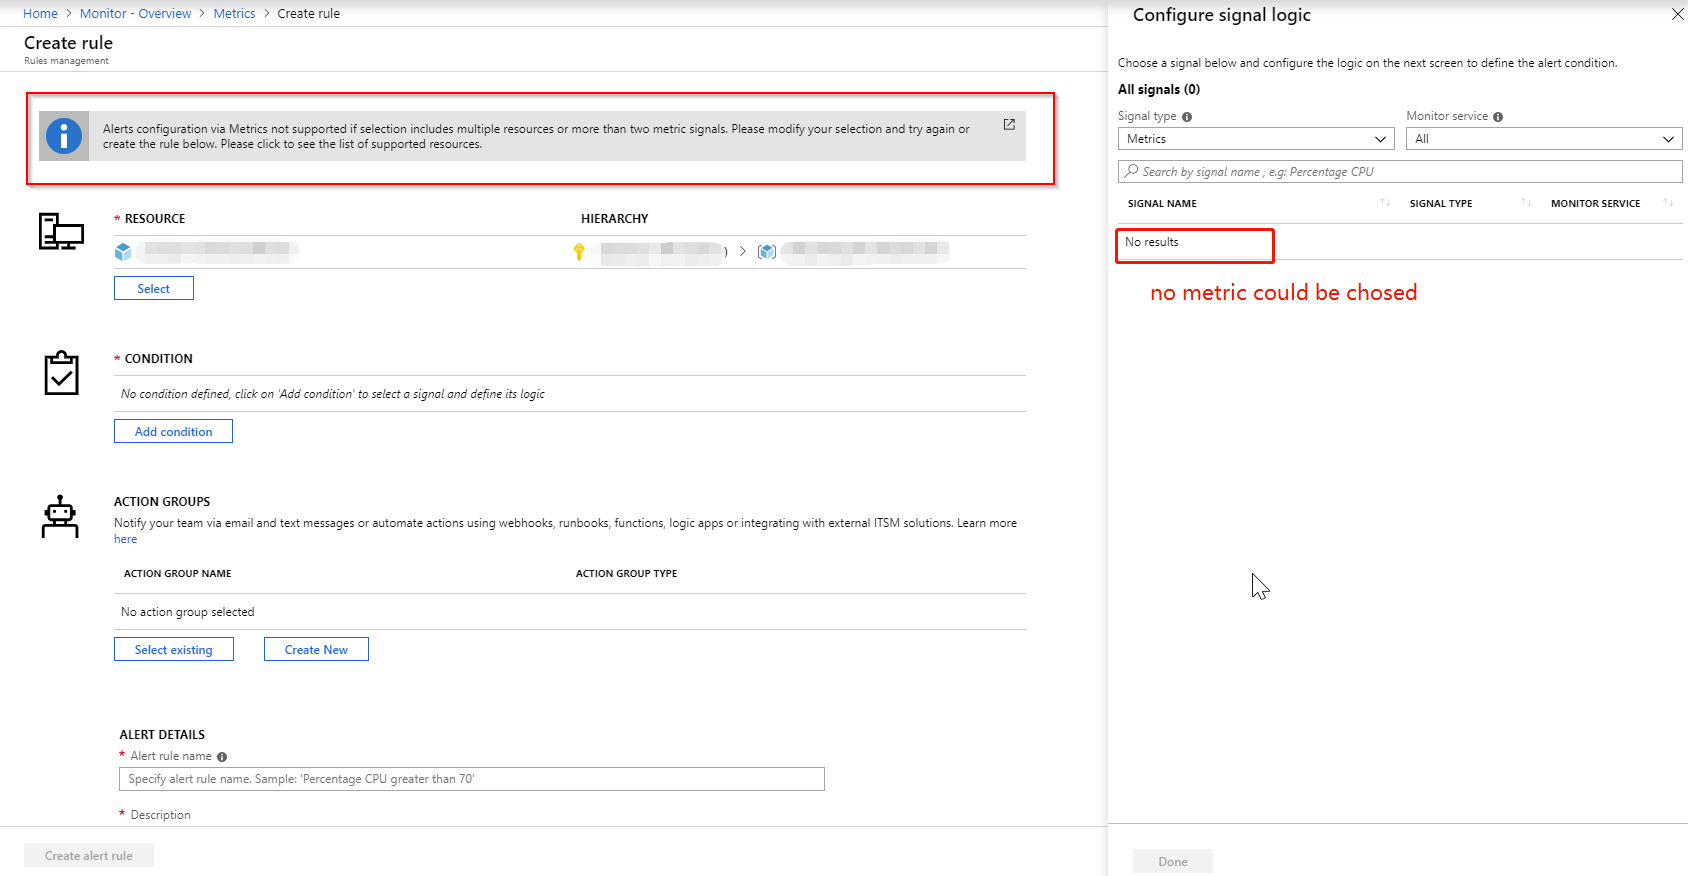1688x876 pixels.
Task: Click search magnifier icon in signal search
Action: pos(1131,171)
